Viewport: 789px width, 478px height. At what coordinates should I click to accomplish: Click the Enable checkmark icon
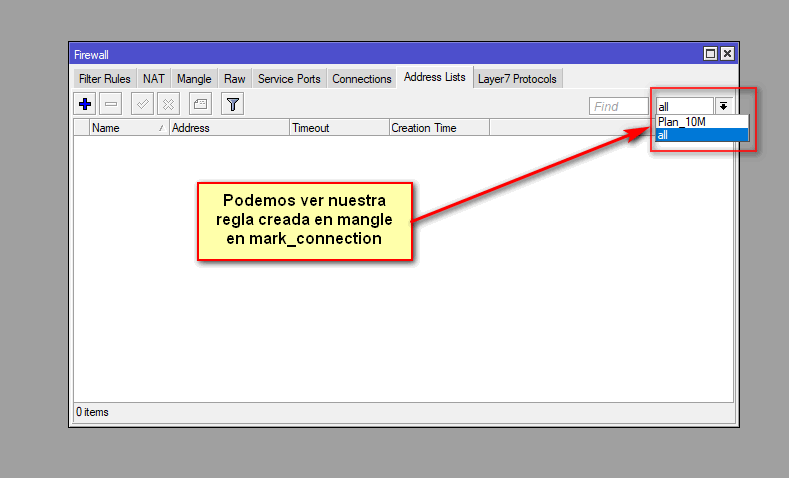click(x=143, y=104)
